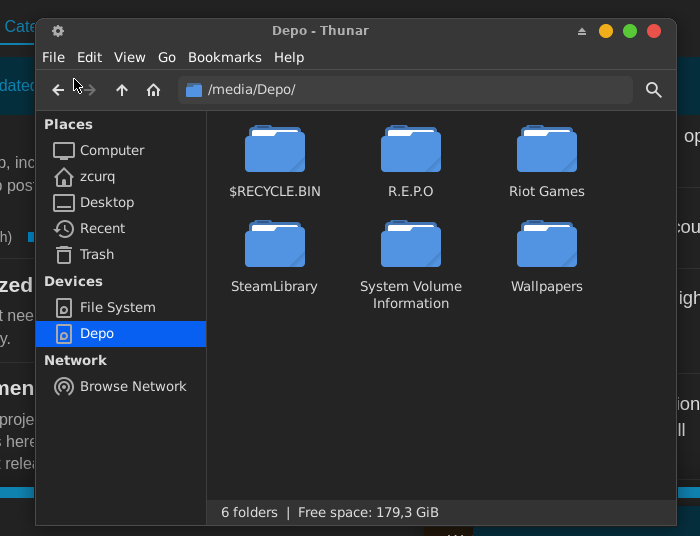Click the Places section header
This screenshot has height=536, width=700.
[68, 125]
